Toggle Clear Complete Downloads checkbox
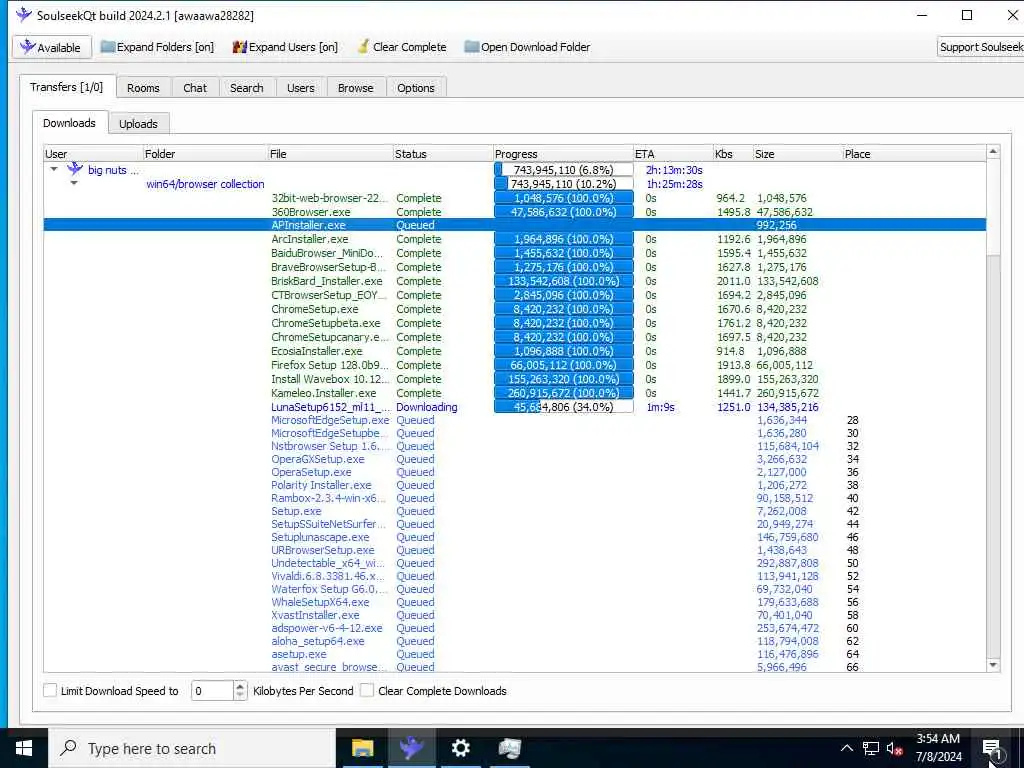This screenshot has width=1024, height=768. 367,690
